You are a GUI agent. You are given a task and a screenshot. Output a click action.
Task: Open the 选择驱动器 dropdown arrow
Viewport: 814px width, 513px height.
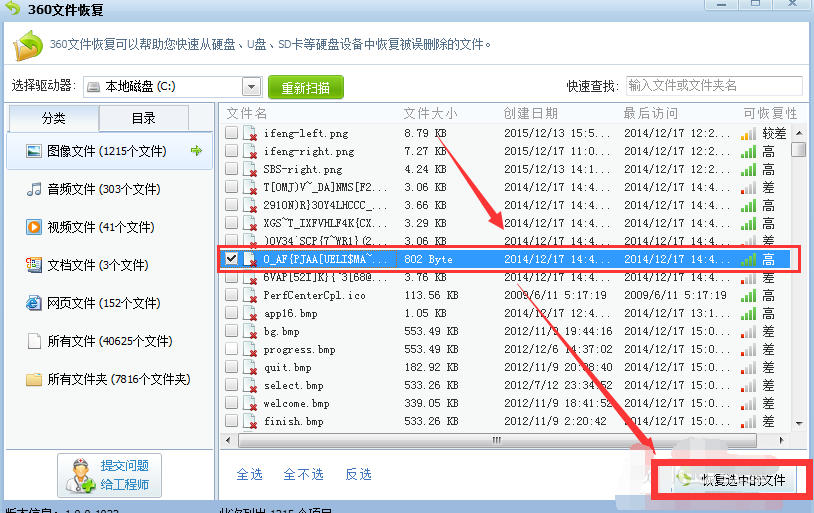[251, 87]
